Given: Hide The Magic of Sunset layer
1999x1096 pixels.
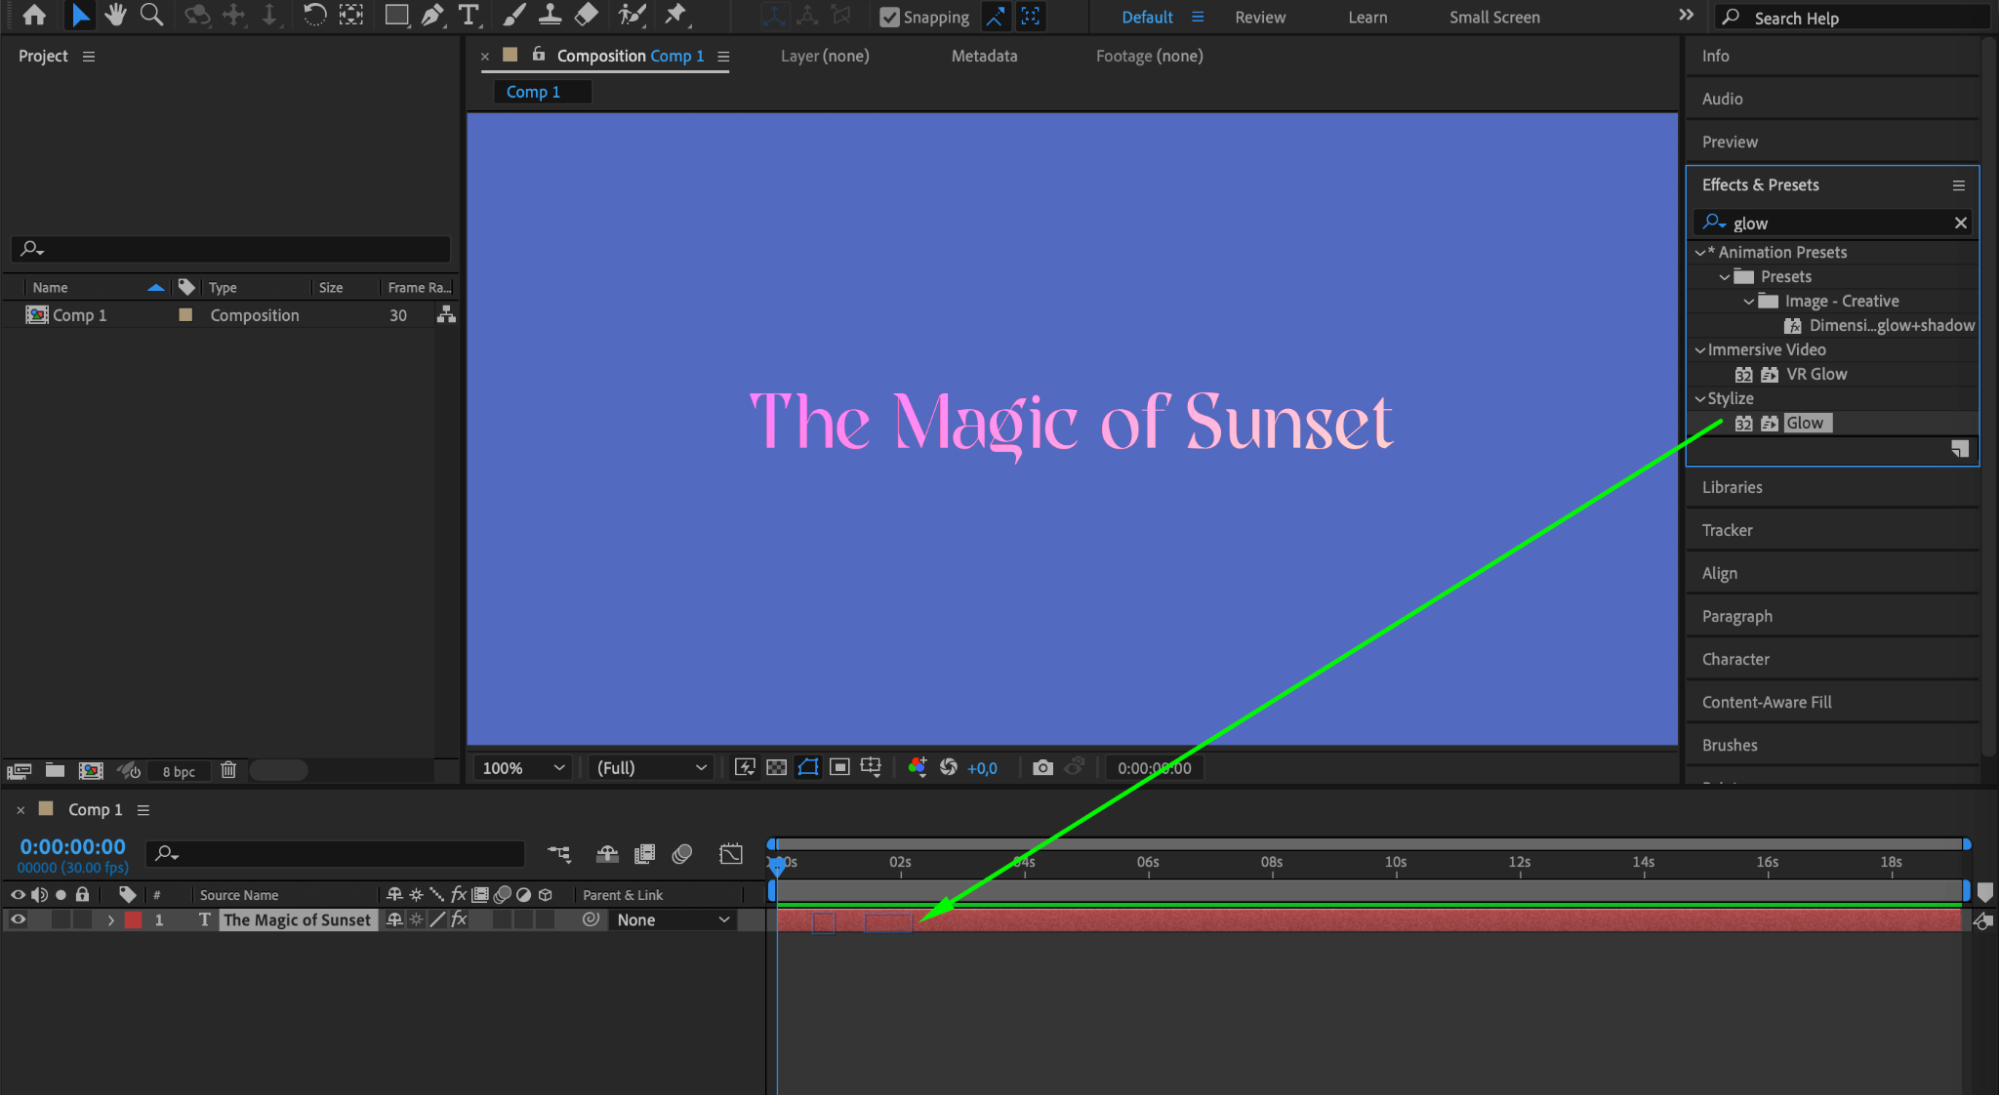Looking at the screenshot, I should pyautogui.click(x=18, y=919).
